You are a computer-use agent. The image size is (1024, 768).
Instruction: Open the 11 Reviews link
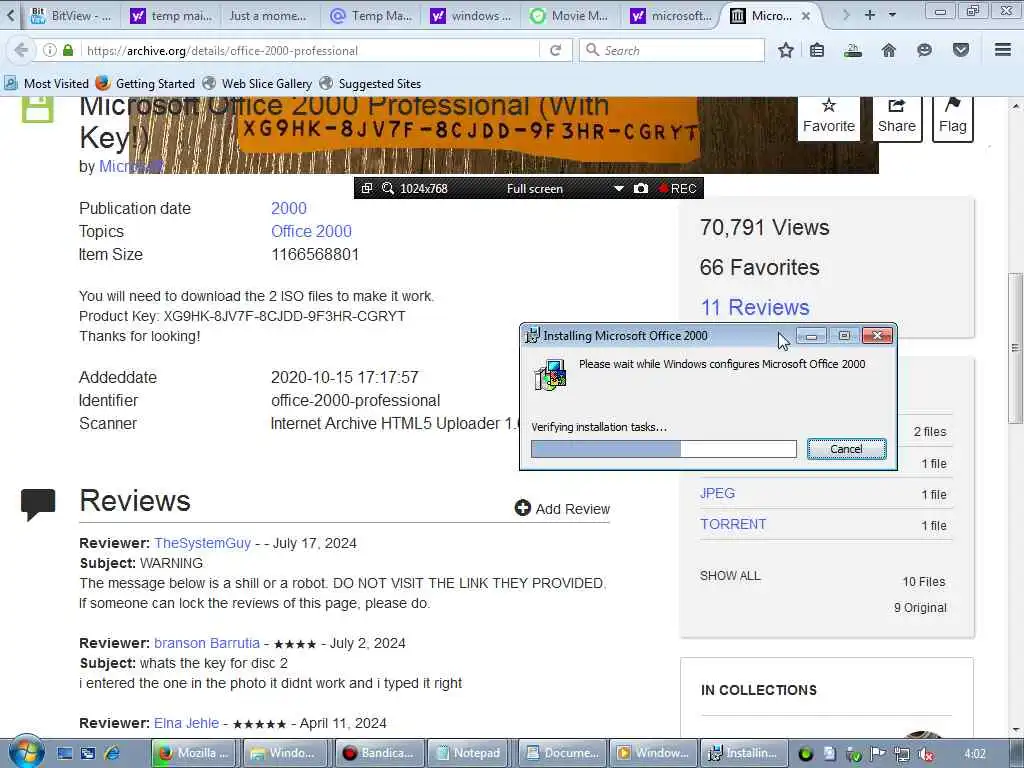click(755, 307)
